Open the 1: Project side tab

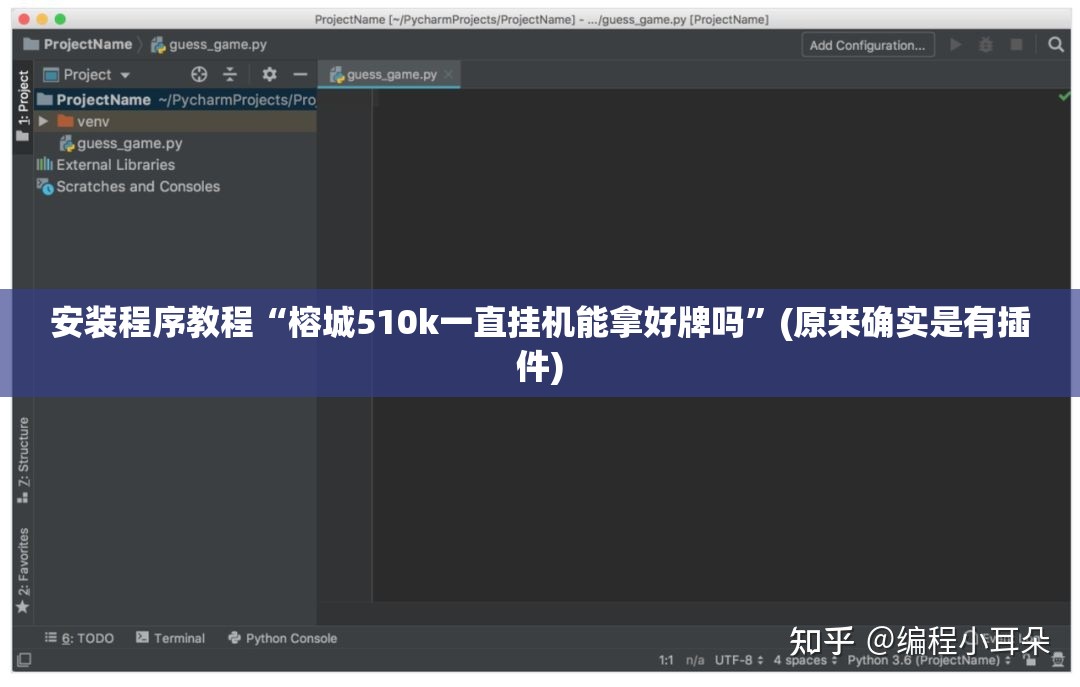[23, 105]
